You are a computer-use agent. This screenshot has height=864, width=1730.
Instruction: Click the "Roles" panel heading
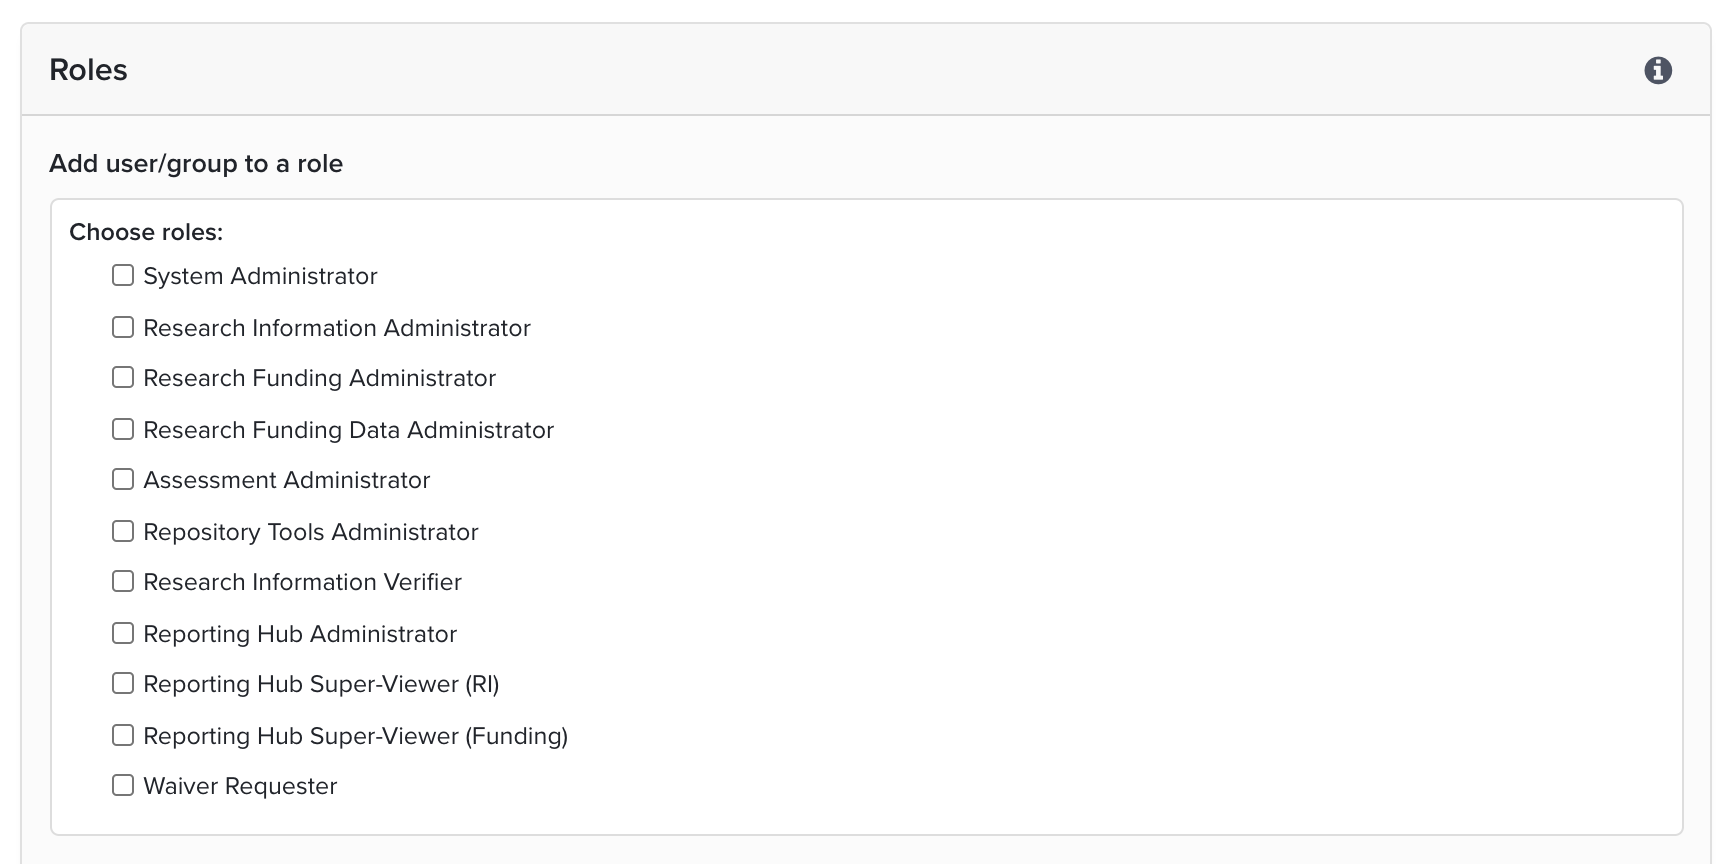tap(88, 70)
